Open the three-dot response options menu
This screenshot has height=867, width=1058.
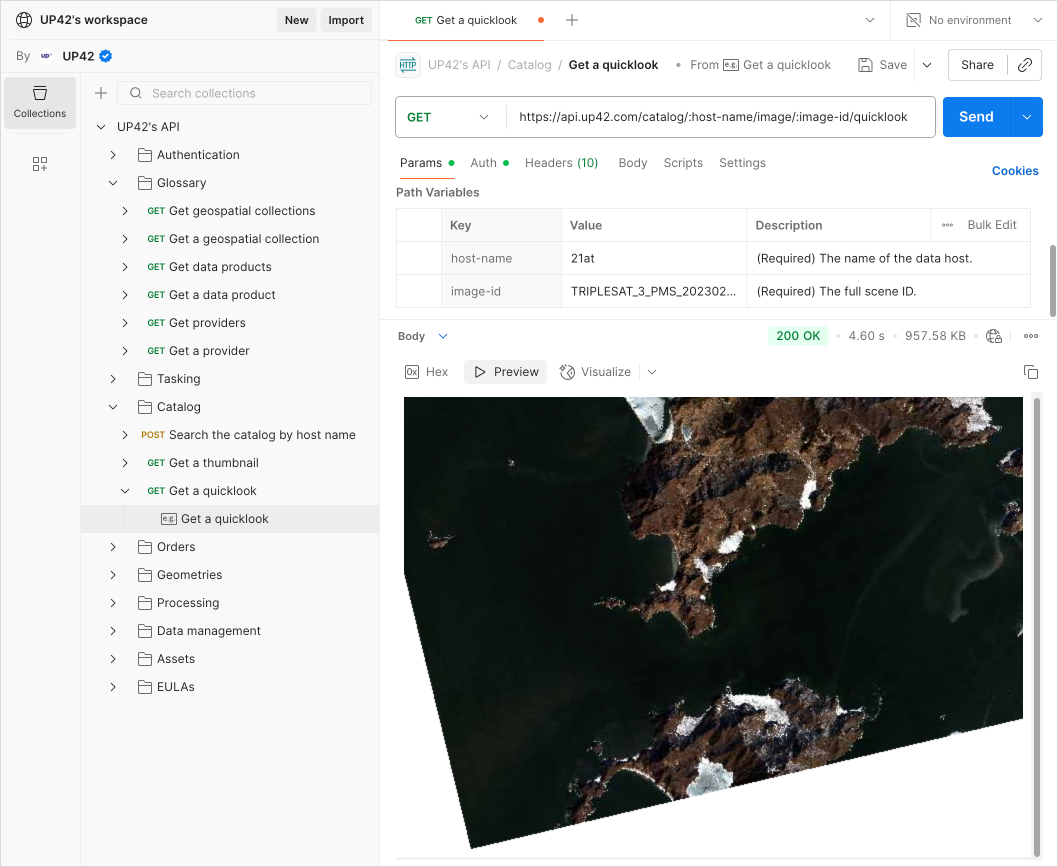1031,336
